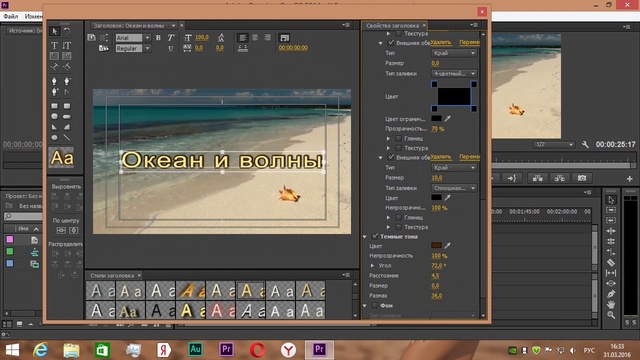The image size is (640, 360).
Task: Toggle italic text formatting
Action: tap(171, 38)
